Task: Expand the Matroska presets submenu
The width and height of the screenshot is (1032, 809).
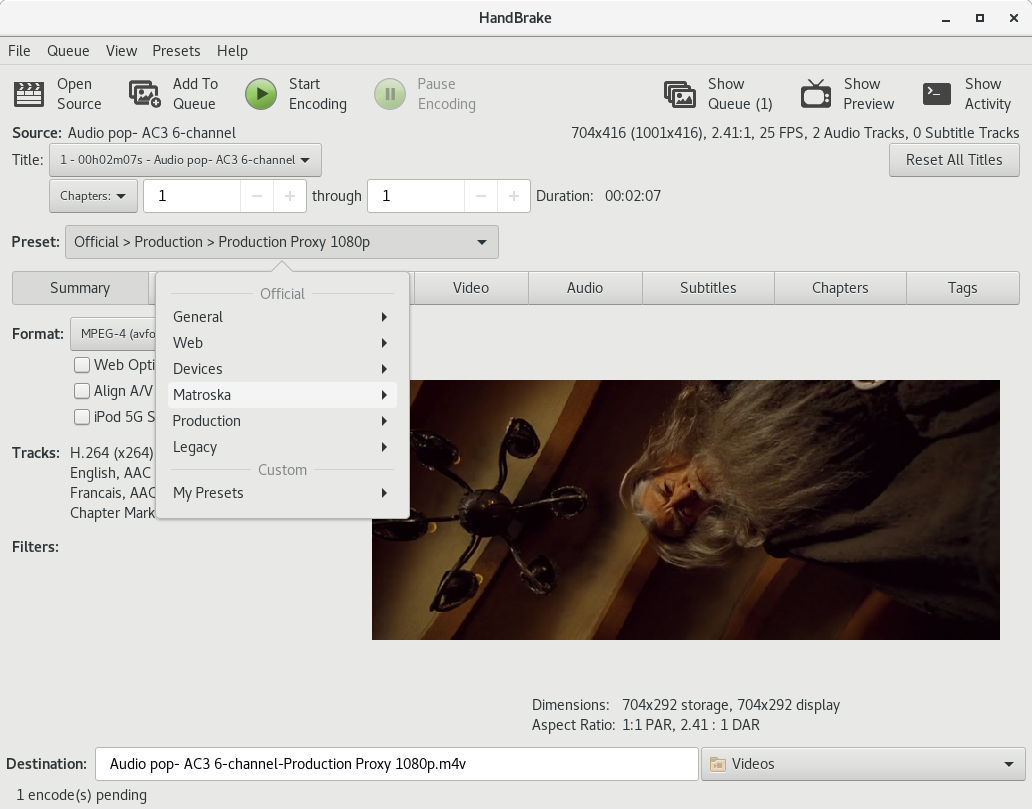Action: (282, 395)
